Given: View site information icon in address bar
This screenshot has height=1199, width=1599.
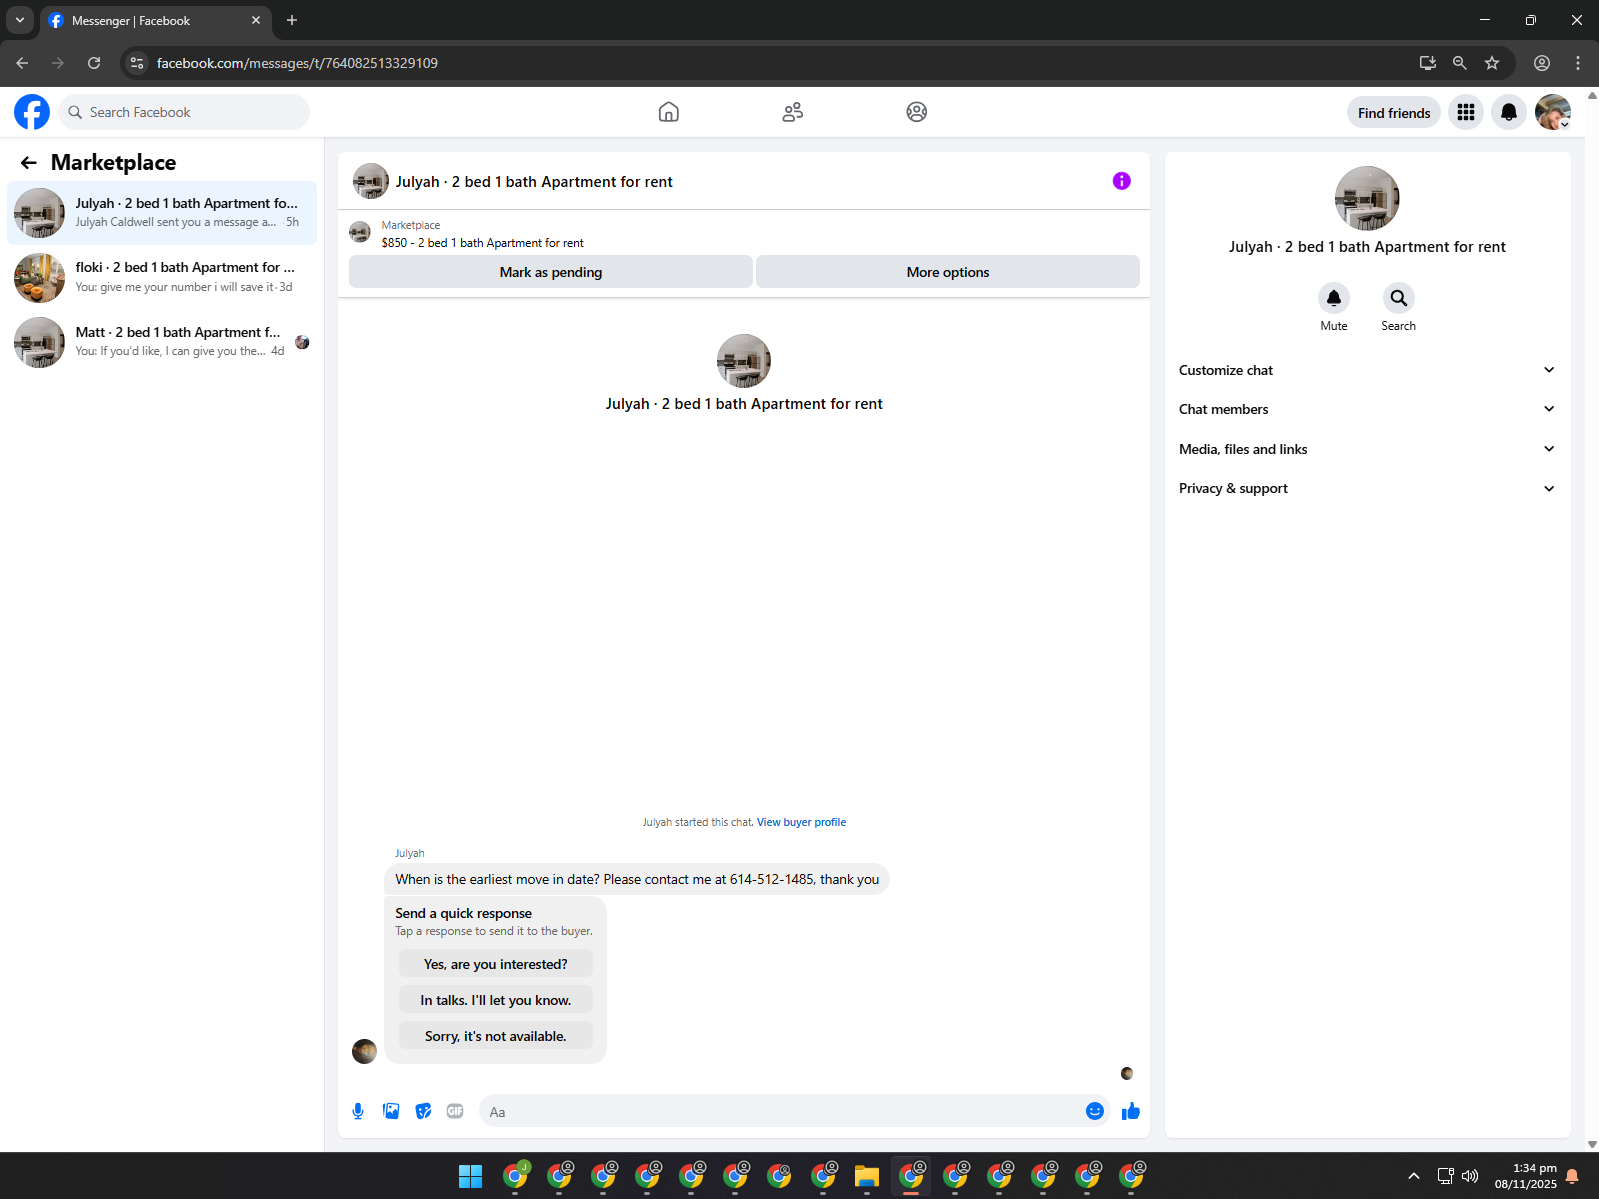Looking at the screenshot, I should tap(137, 63).
